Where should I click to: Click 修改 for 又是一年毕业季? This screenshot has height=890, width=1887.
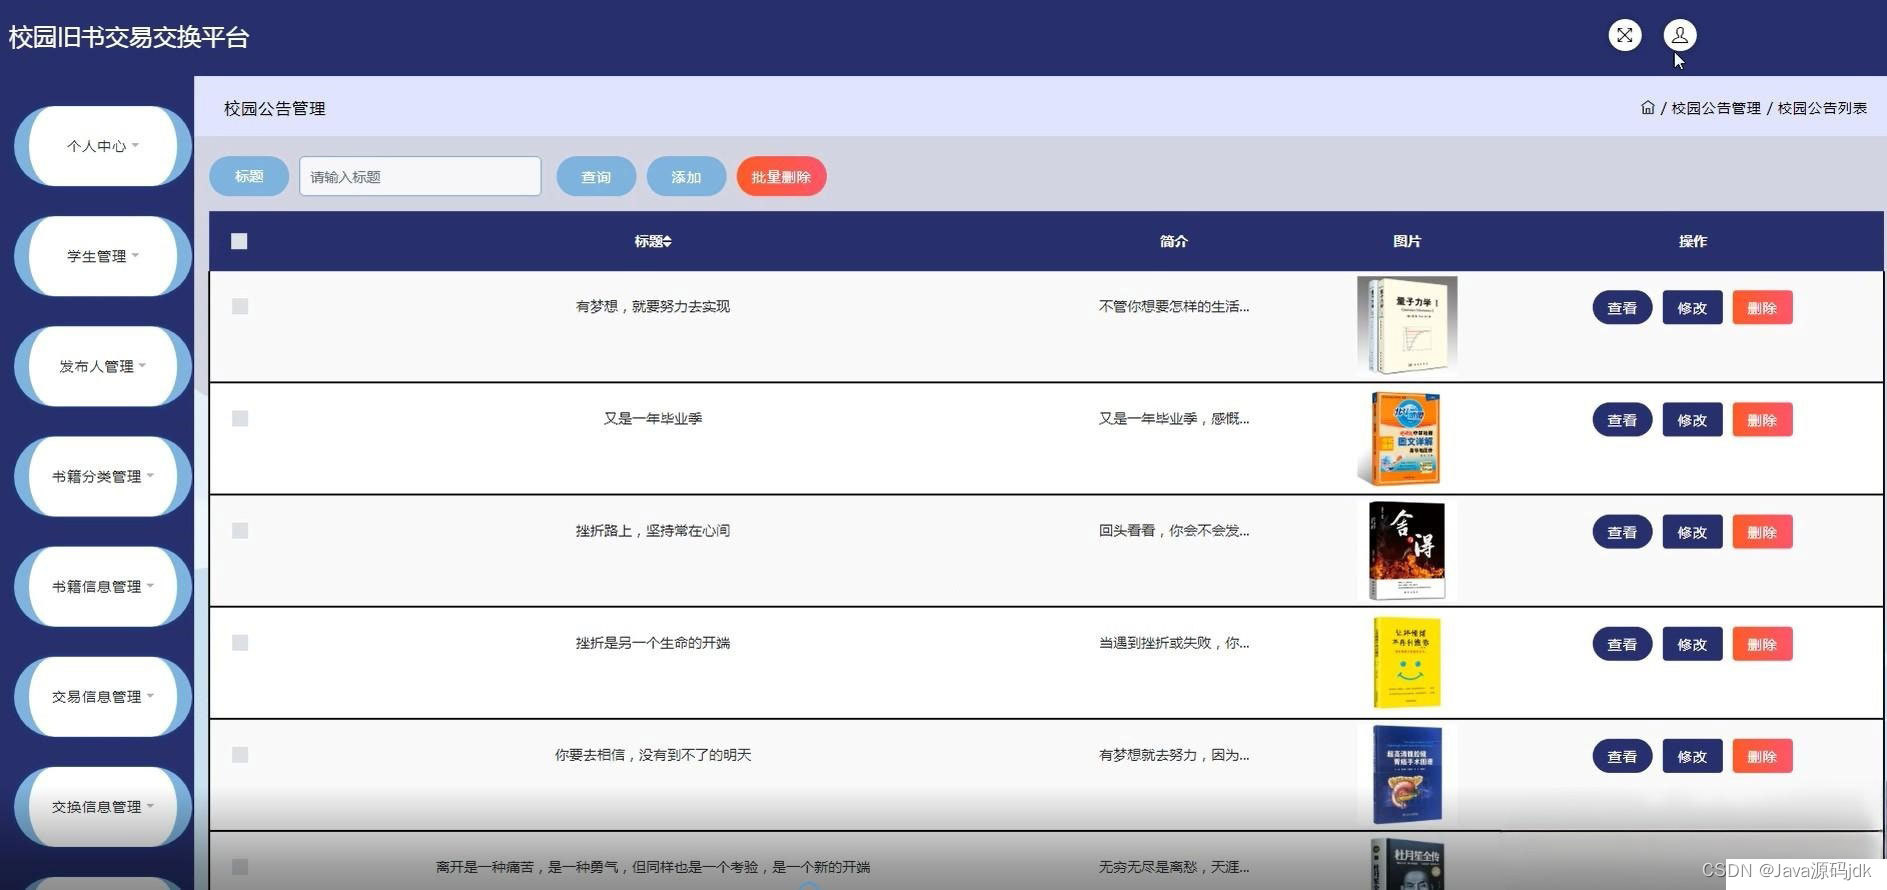(1692, 420)
